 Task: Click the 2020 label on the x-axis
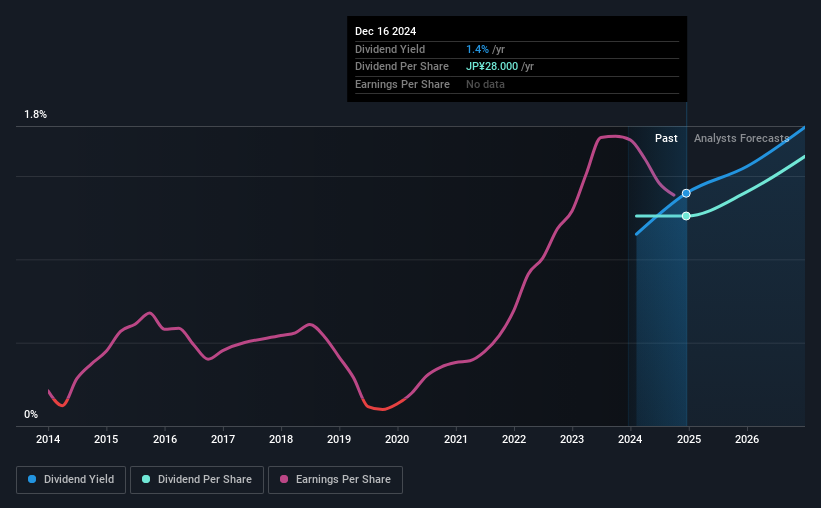(397, 439)
